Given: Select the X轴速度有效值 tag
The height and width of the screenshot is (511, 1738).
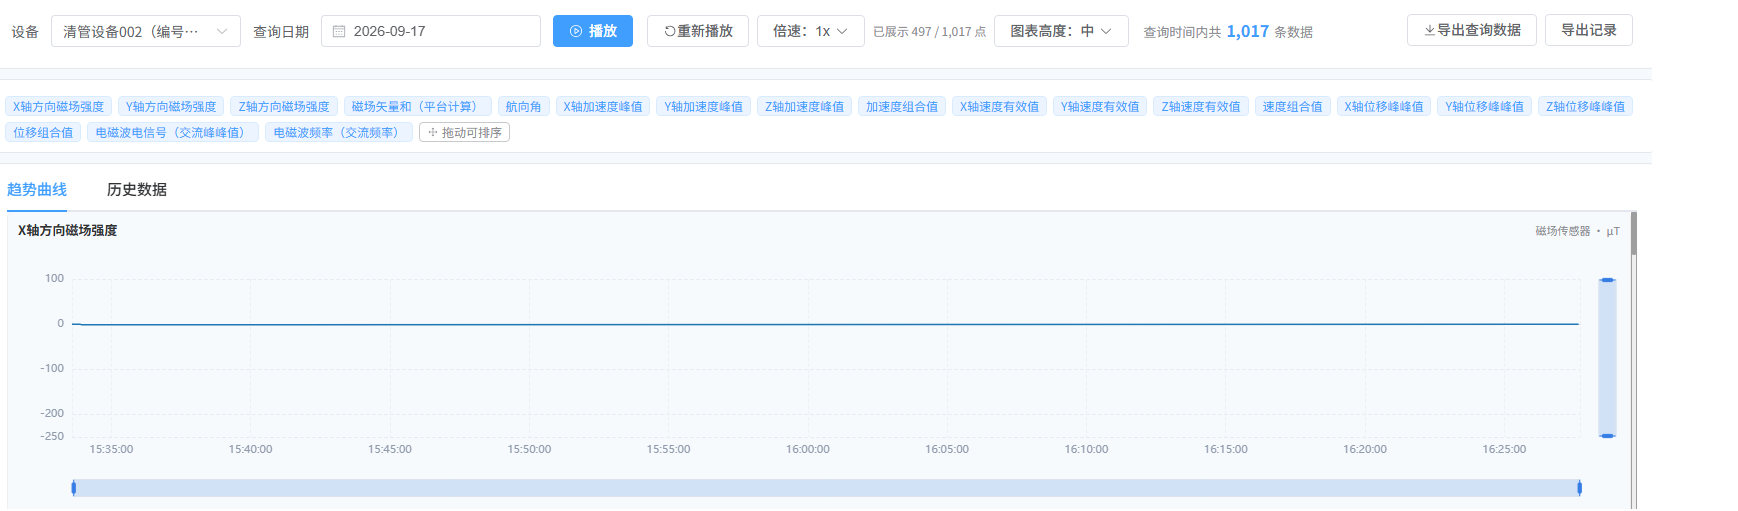Looking at the screenshot, I should click(x=1000, y=106).
